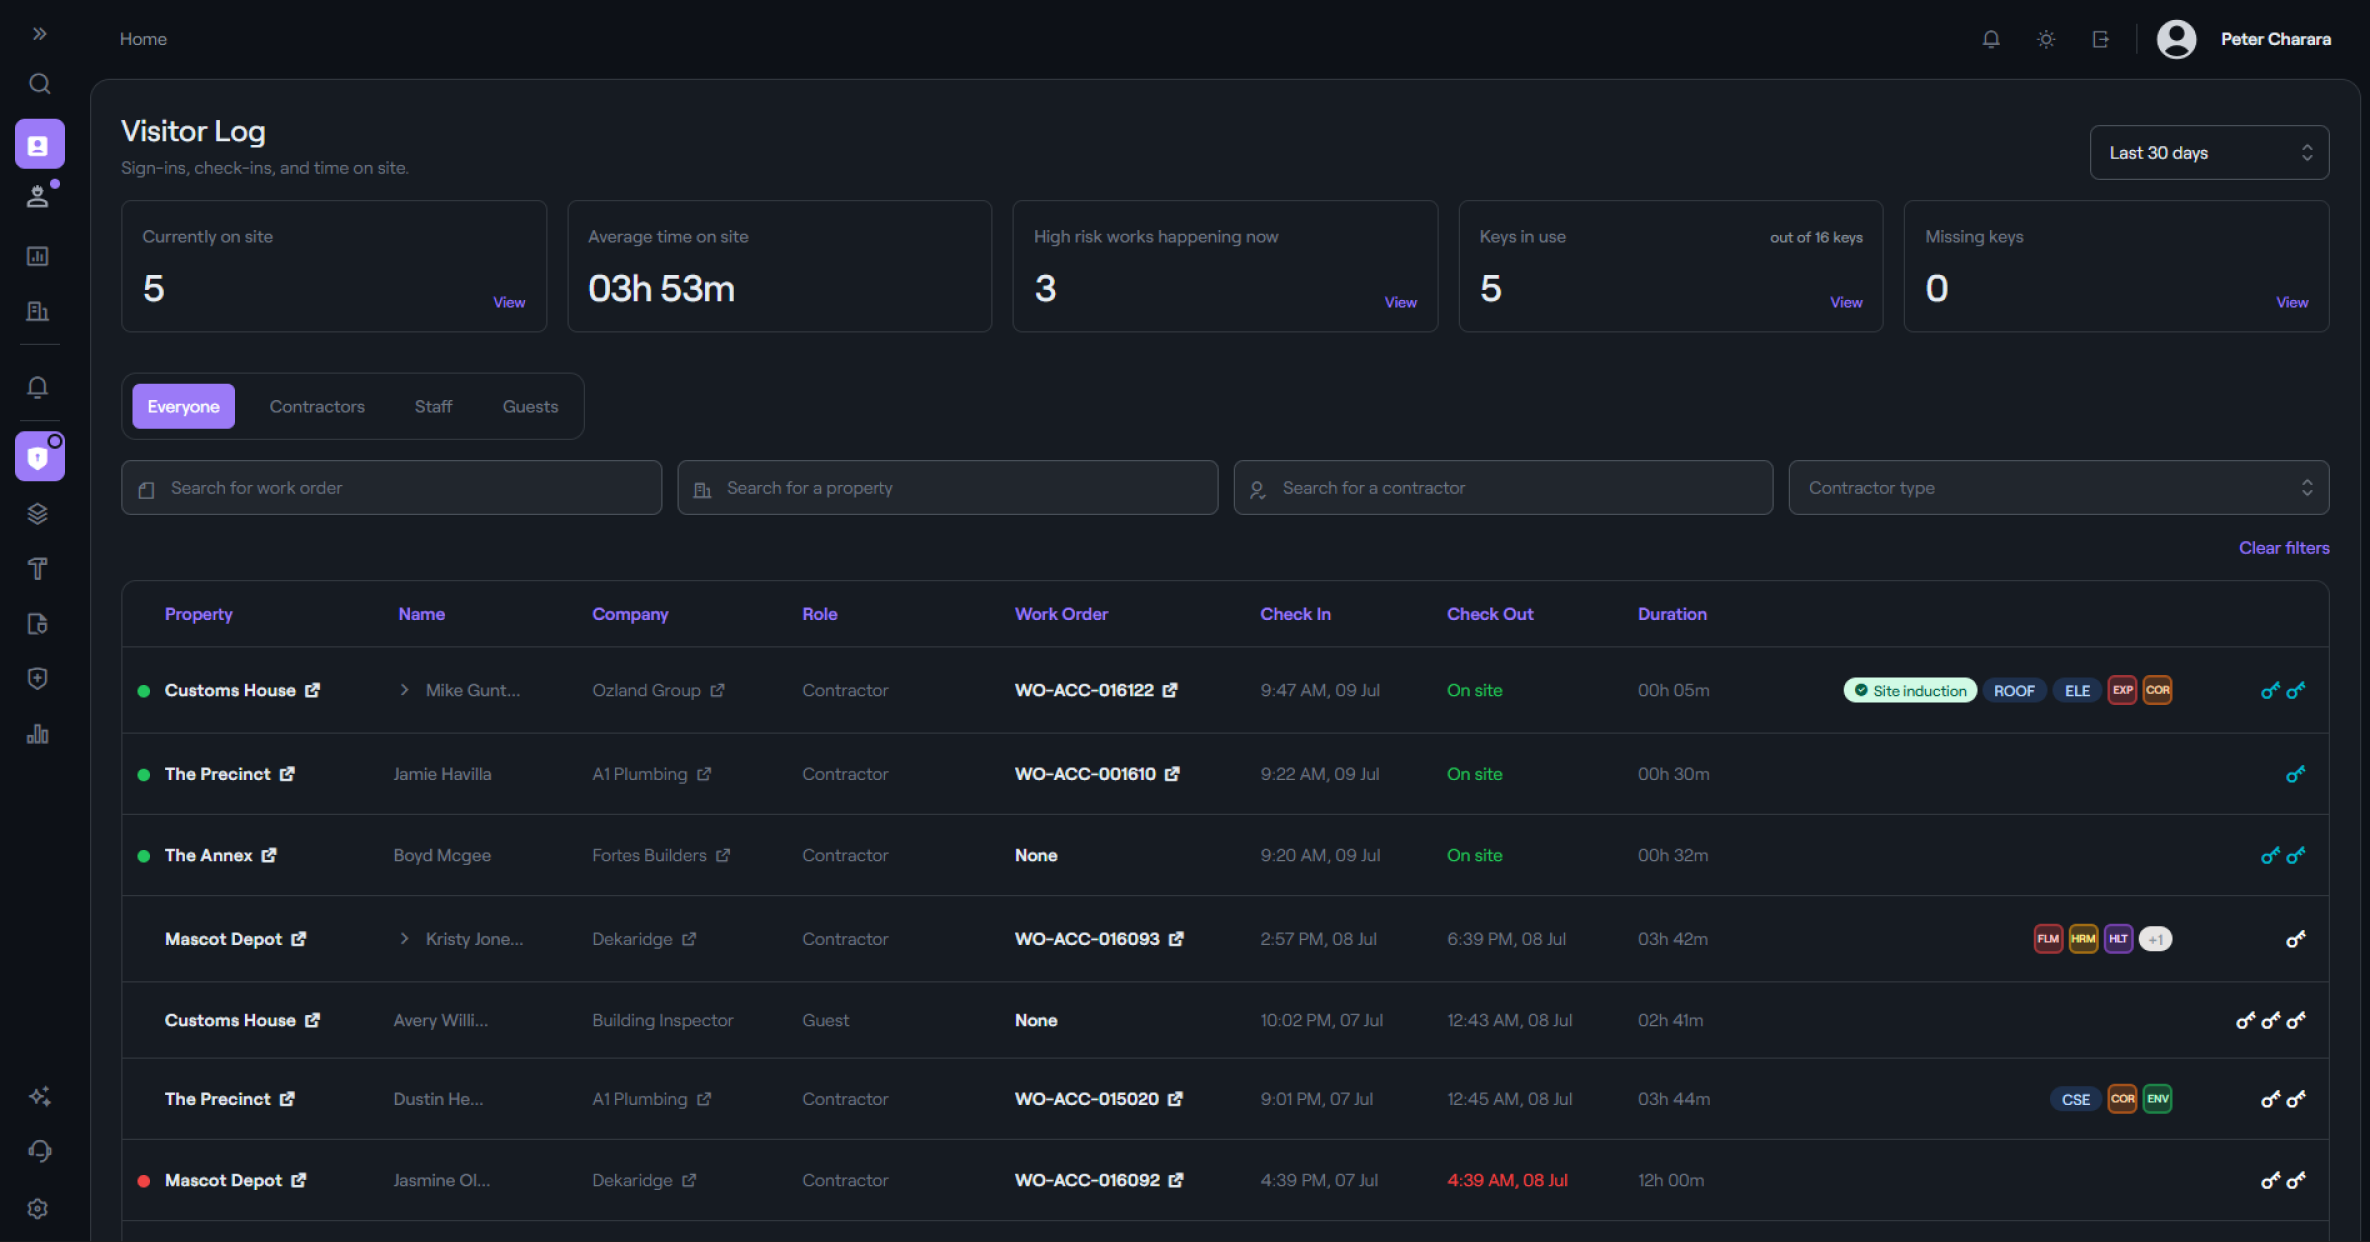Toggle light theme with sun icon

pos(2046,39)
